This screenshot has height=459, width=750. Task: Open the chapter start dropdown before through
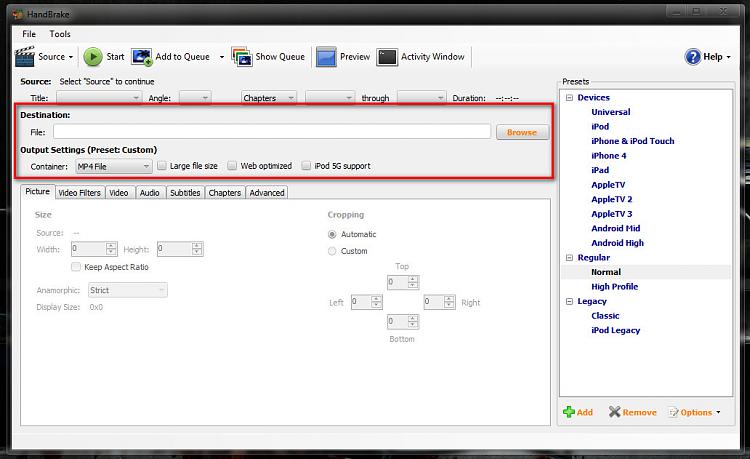330,98
